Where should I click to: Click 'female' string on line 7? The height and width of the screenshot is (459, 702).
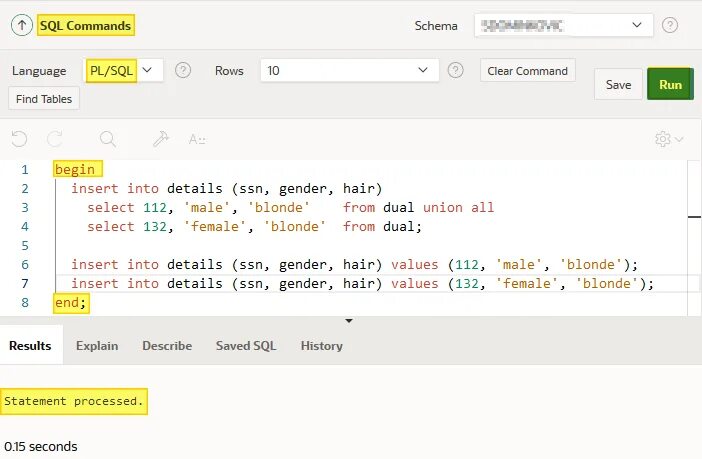tap(526, 283)
